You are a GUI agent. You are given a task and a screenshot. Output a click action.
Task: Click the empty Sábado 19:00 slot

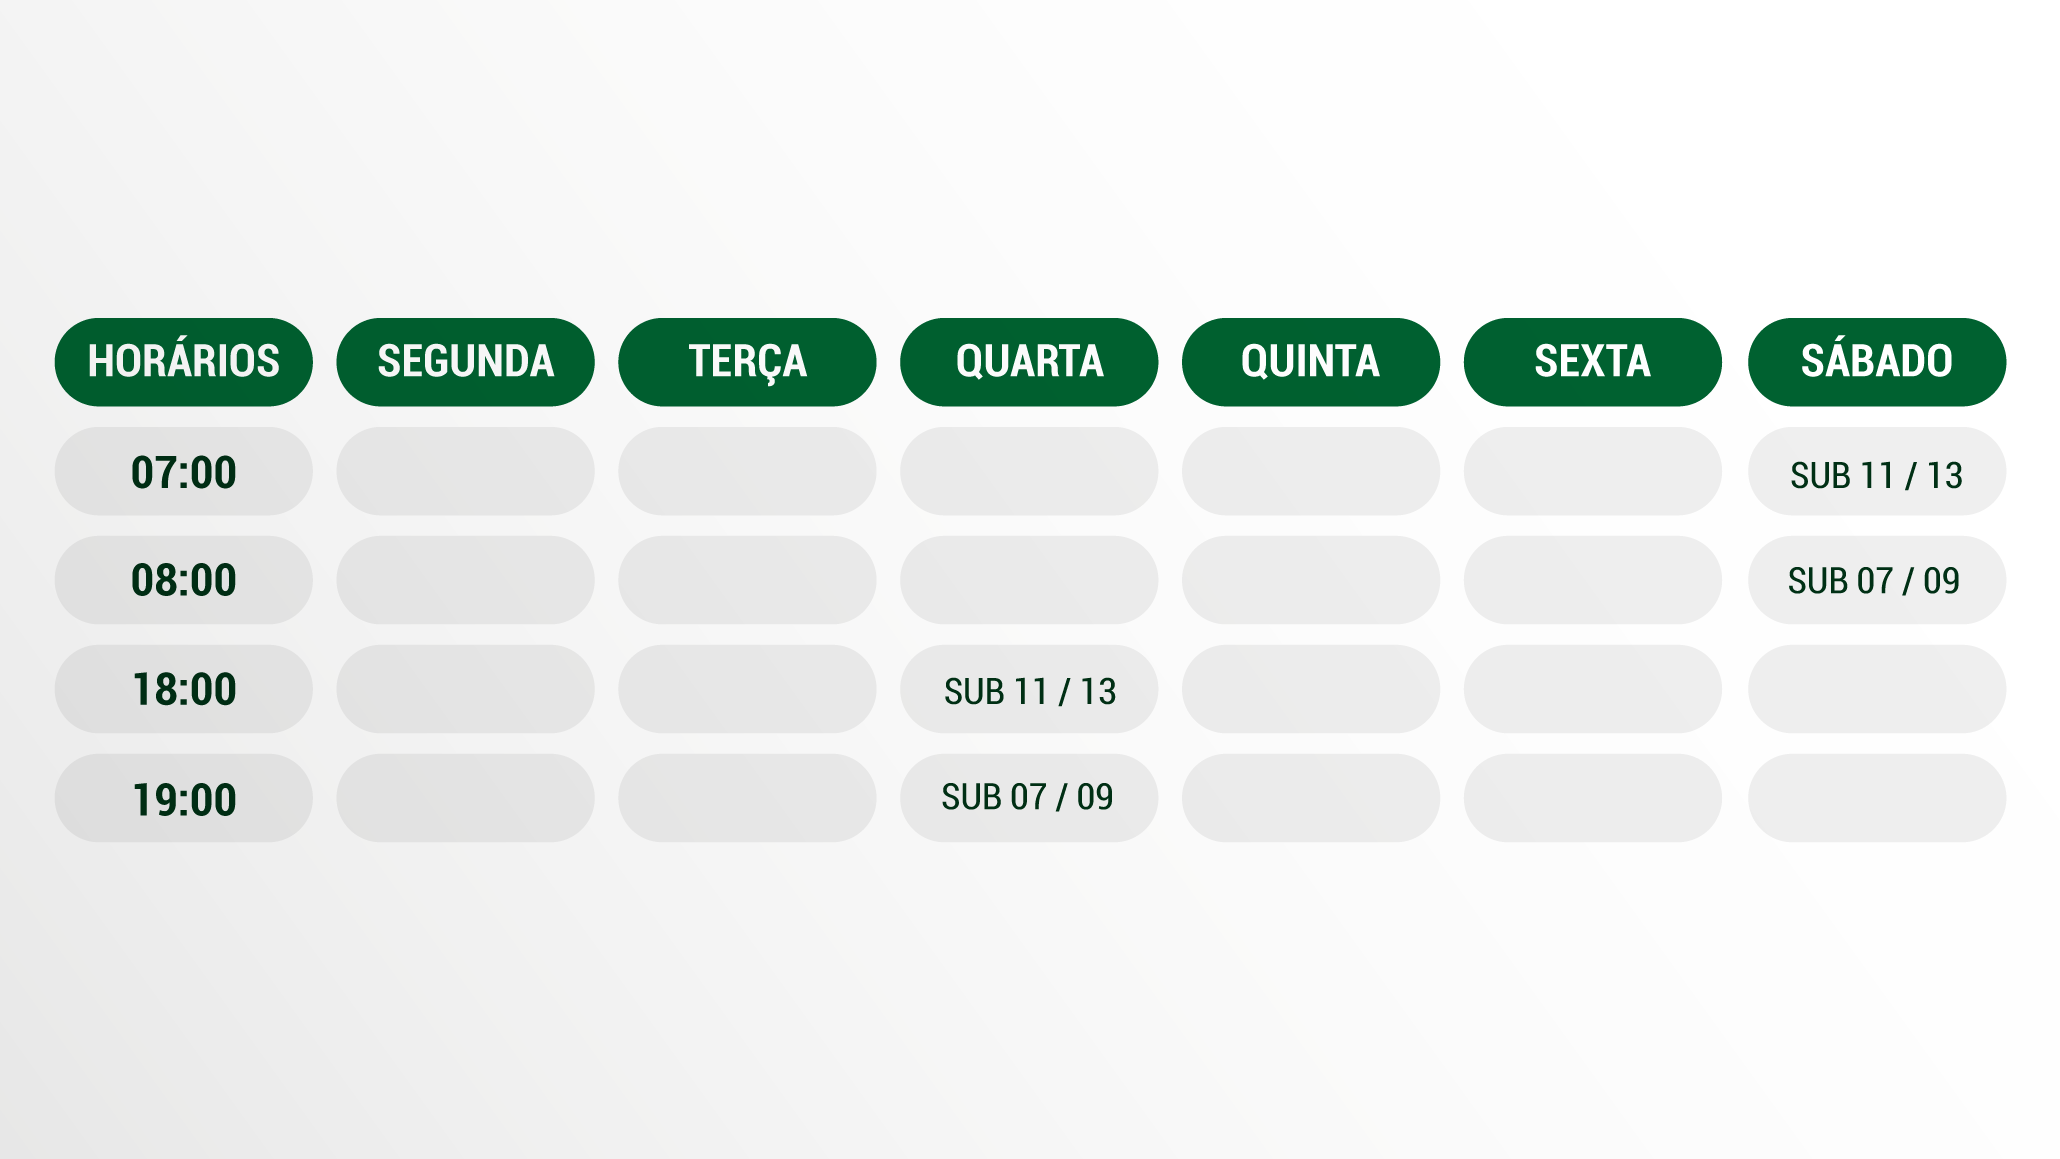(1876, 798)
